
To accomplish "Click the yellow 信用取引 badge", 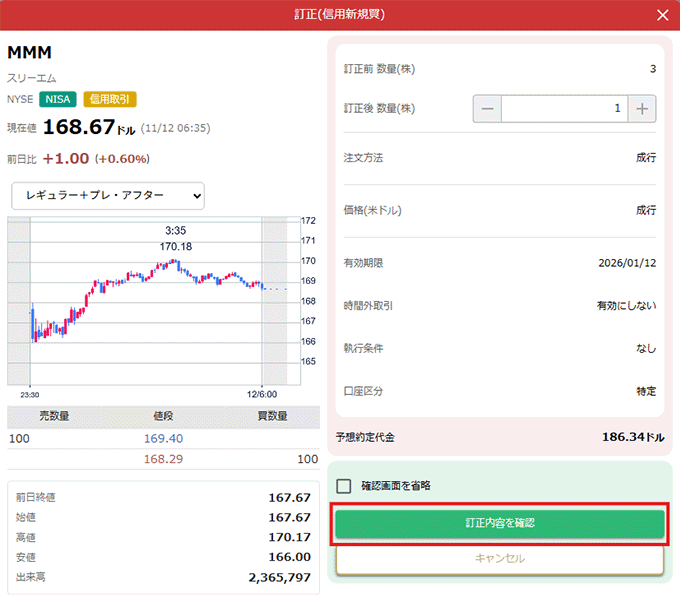I will [110, 99].
